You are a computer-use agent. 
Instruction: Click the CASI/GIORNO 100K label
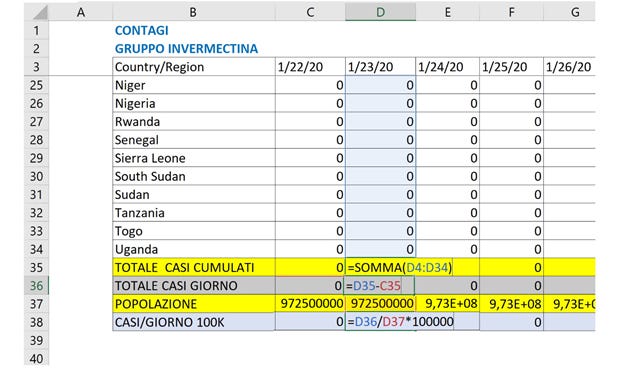194,322
